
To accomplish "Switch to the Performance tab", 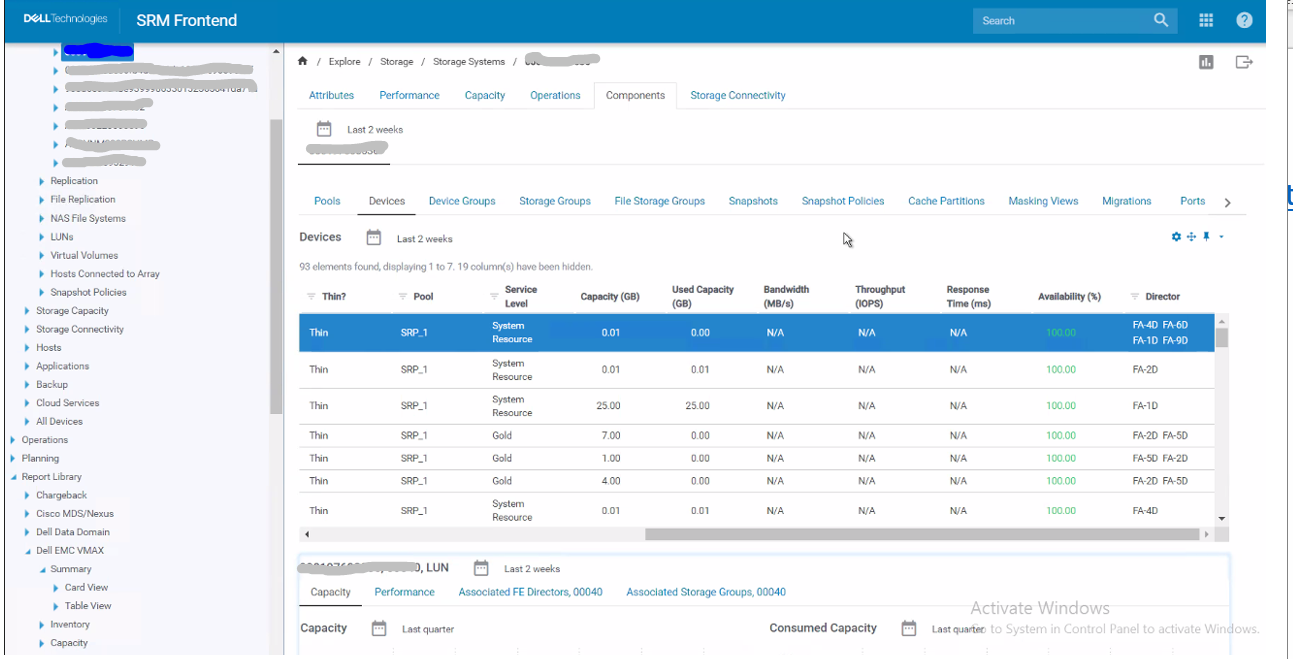I will tap(409, 95).
